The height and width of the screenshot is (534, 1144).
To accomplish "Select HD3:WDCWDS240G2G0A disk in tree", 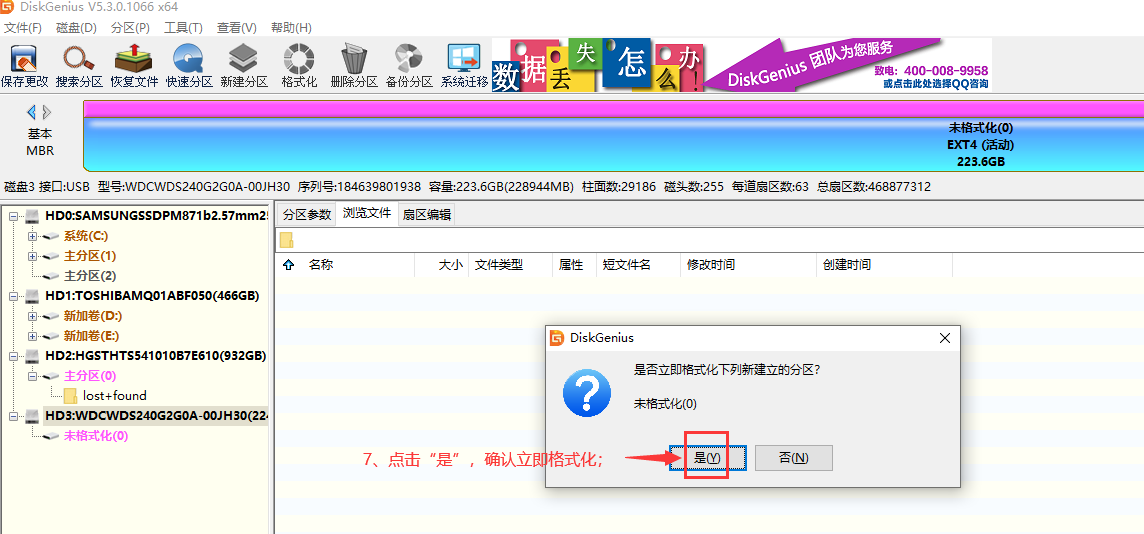I will (x=156, y=416).
